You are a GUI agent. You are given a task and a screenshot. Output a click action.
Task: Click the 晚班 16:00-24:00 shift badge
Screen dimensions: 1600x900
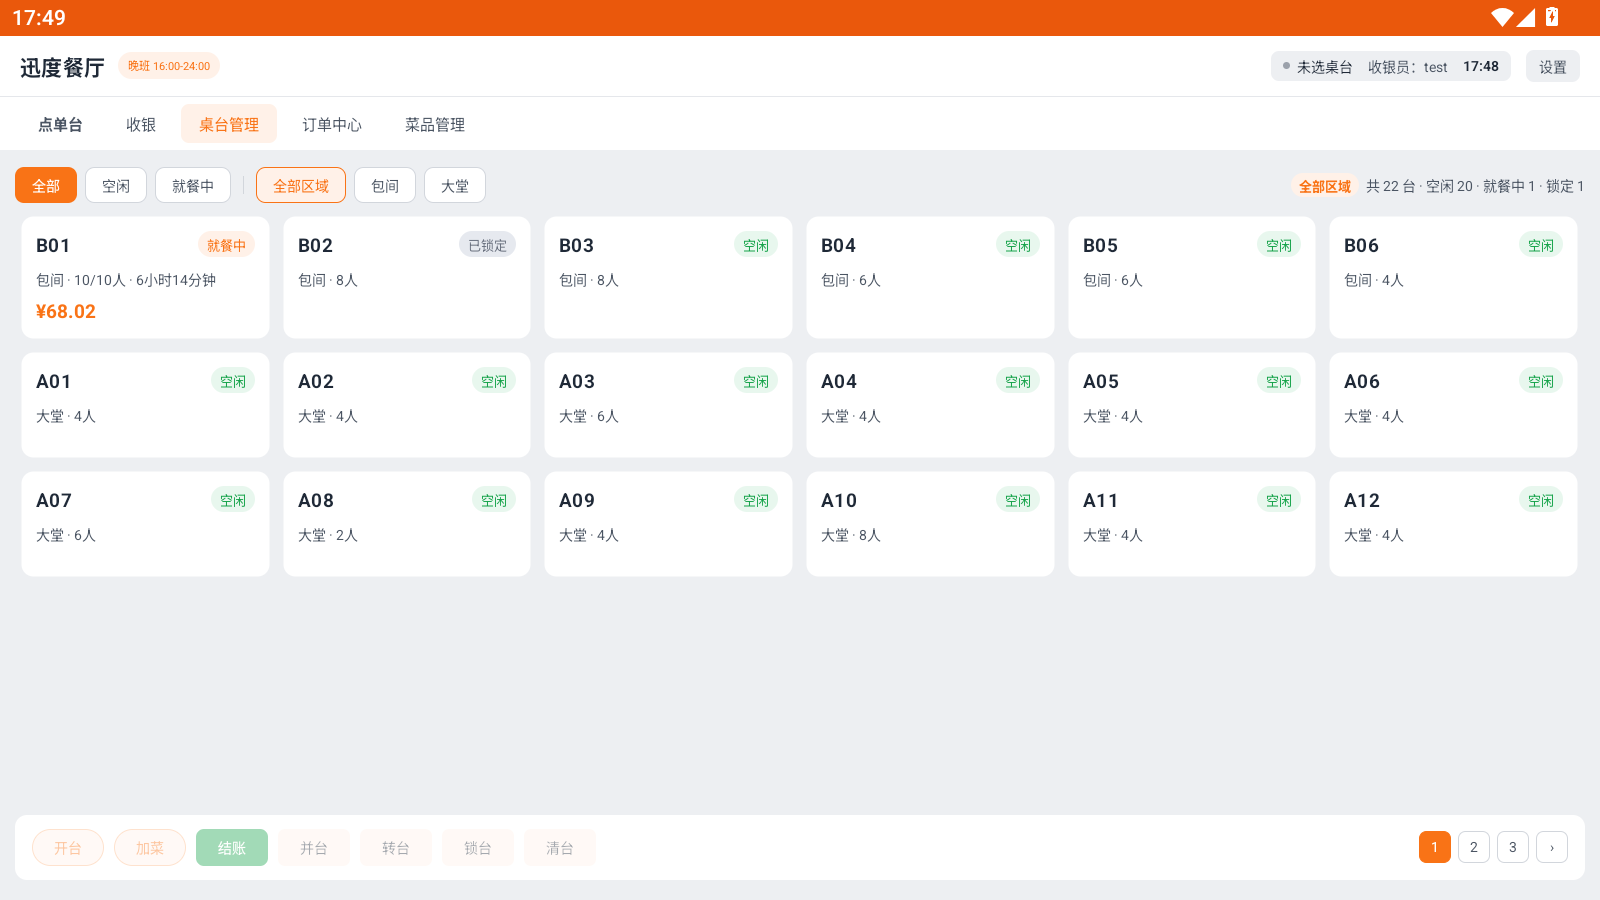[x=169, y=66]
